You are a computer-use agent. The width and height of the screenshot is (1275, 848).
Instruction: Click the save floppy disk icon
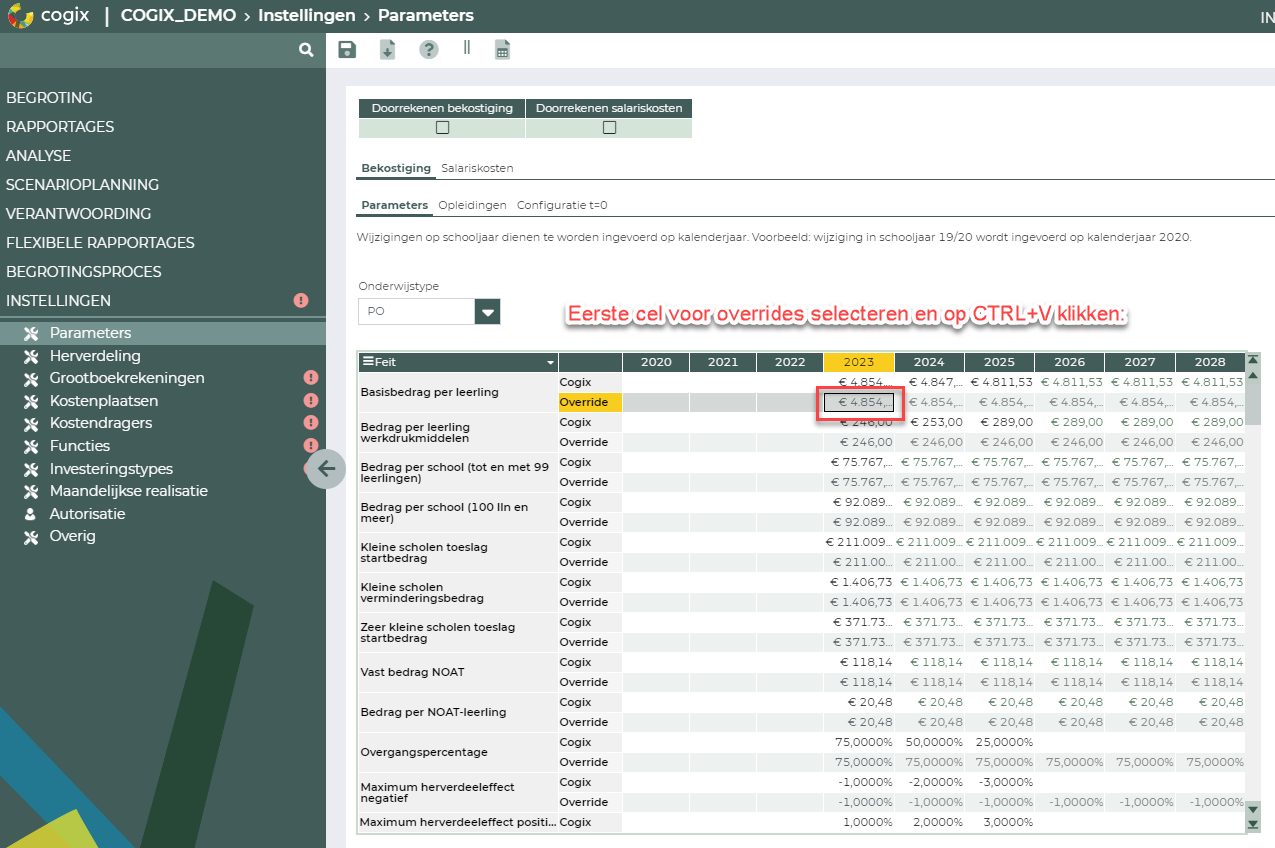pyautogui.click(x=347, y=50)
